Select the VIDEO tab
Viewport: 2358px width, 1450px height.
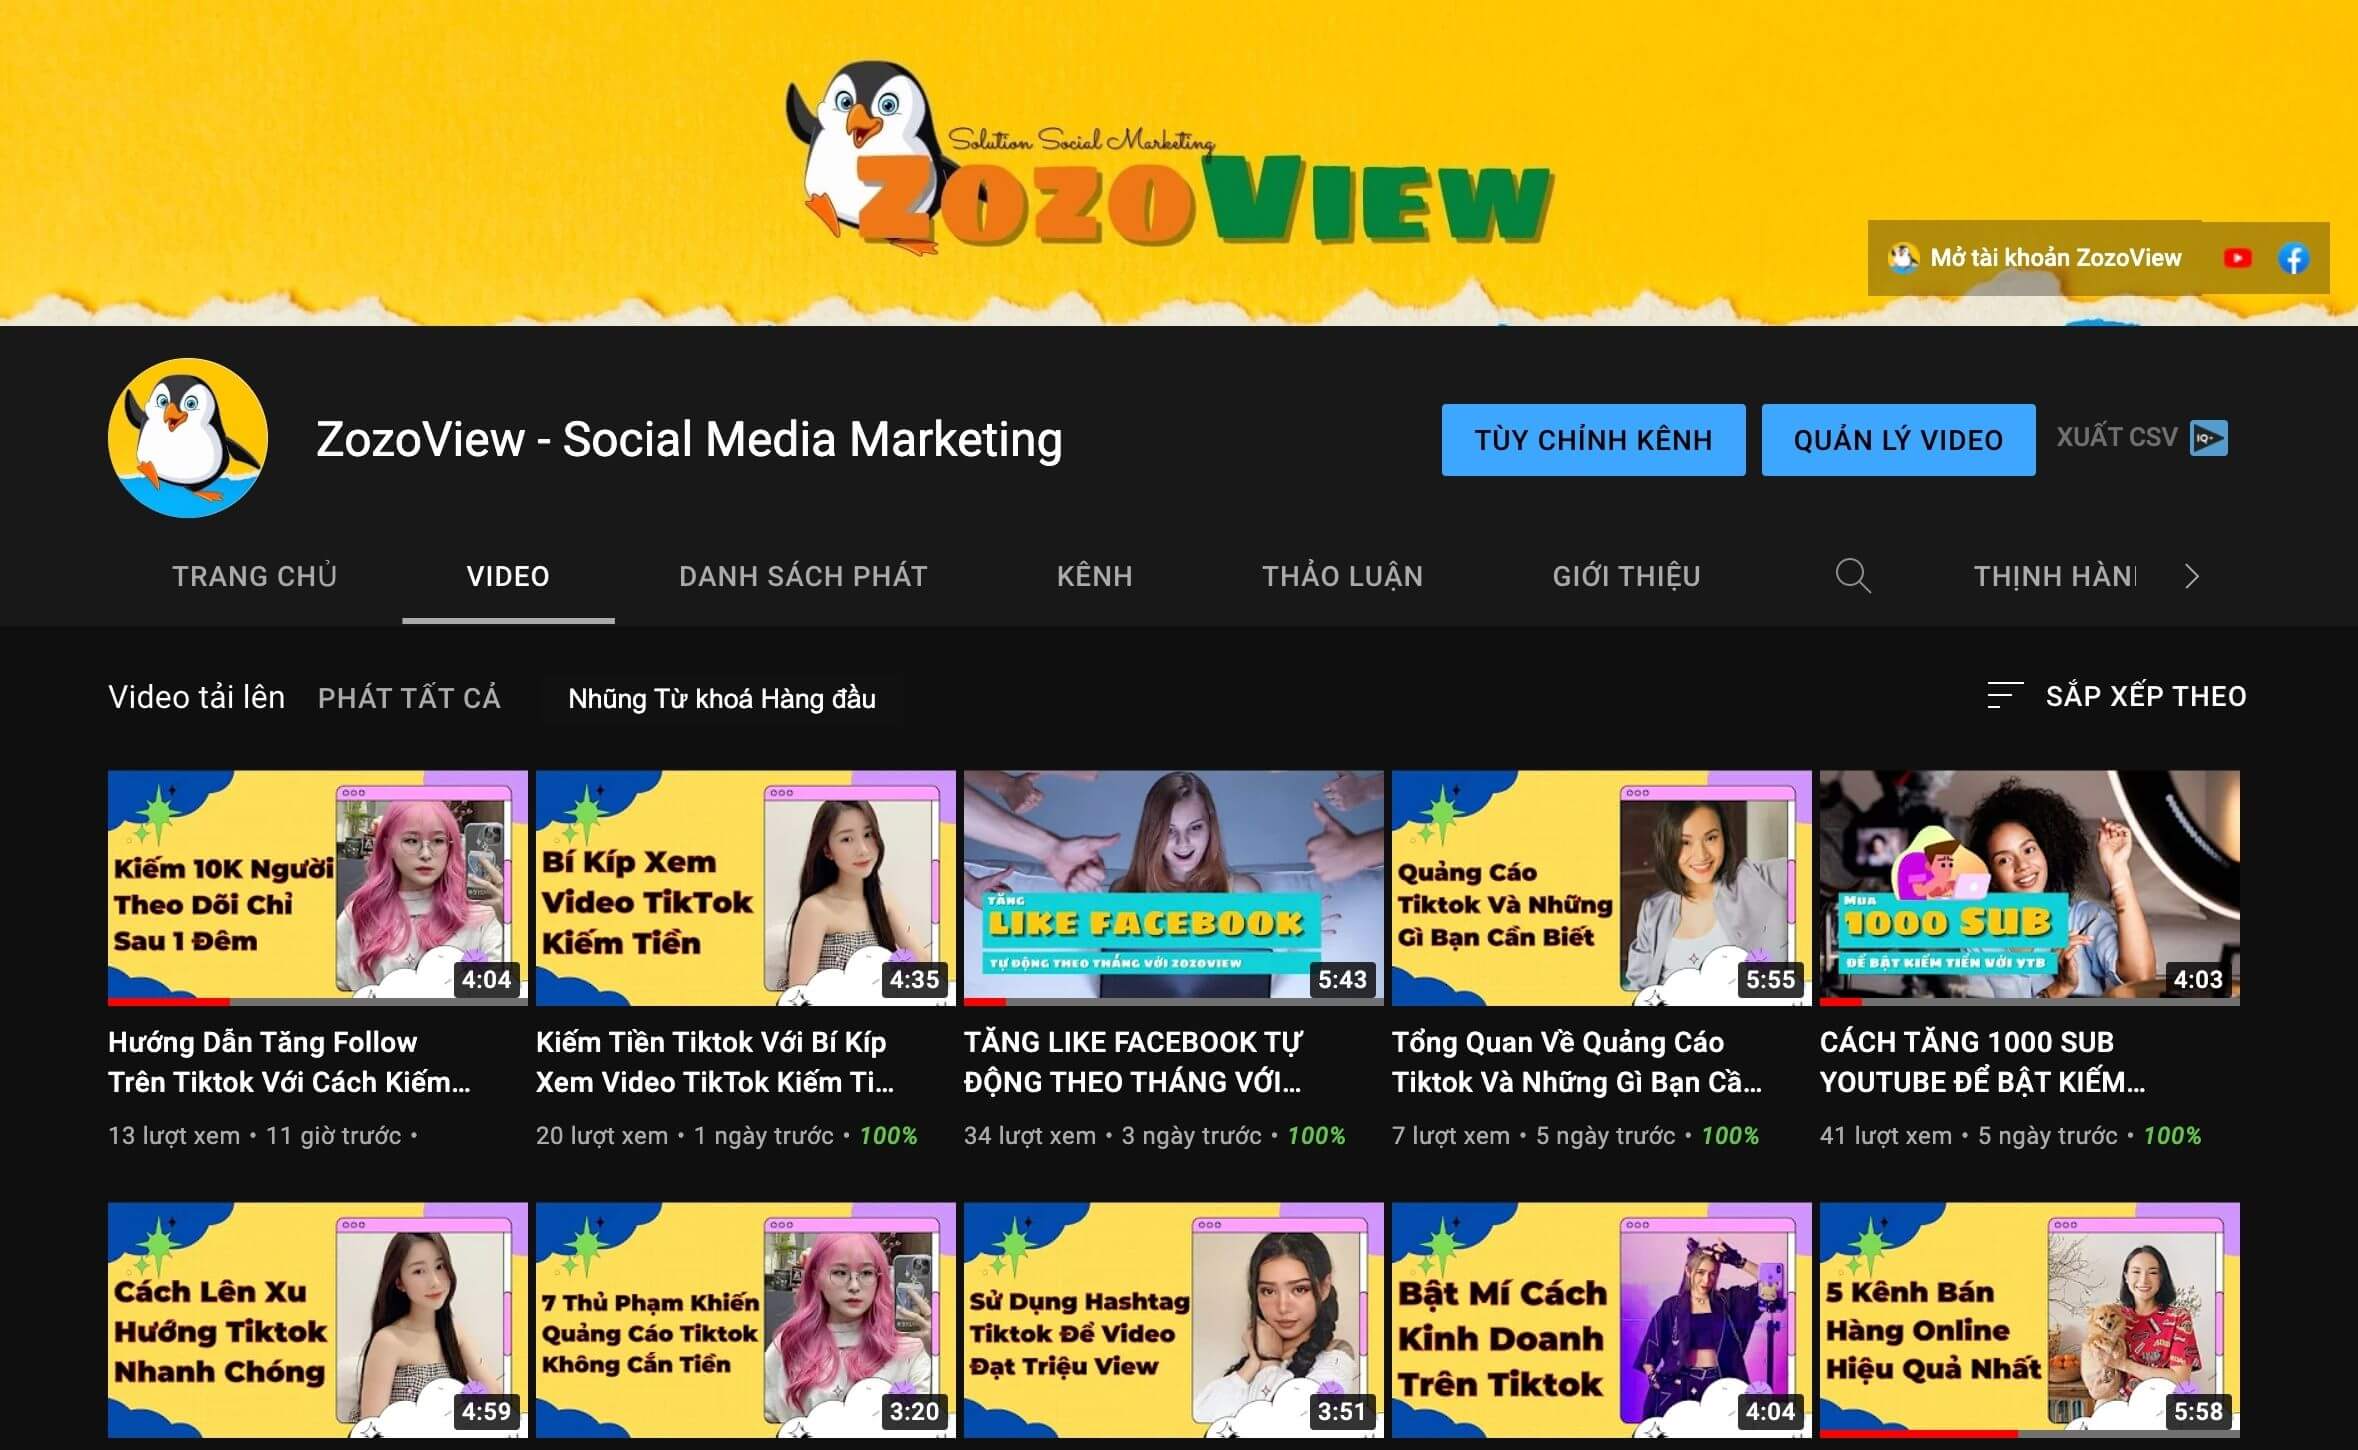508,576
